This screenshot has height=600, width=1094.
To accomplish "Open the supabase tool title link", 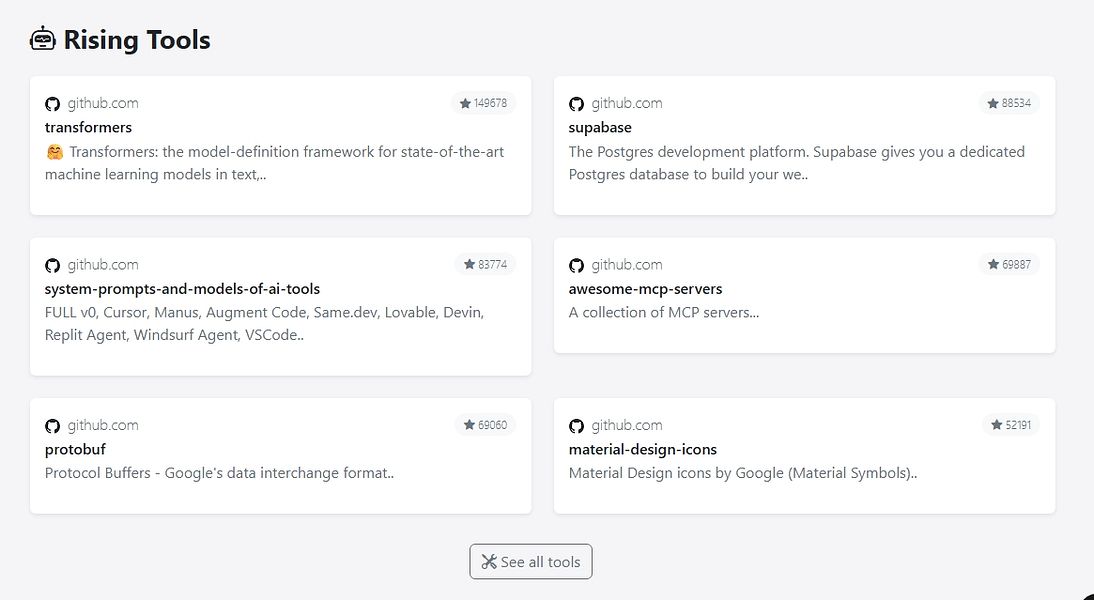I will tap(600, 128).
